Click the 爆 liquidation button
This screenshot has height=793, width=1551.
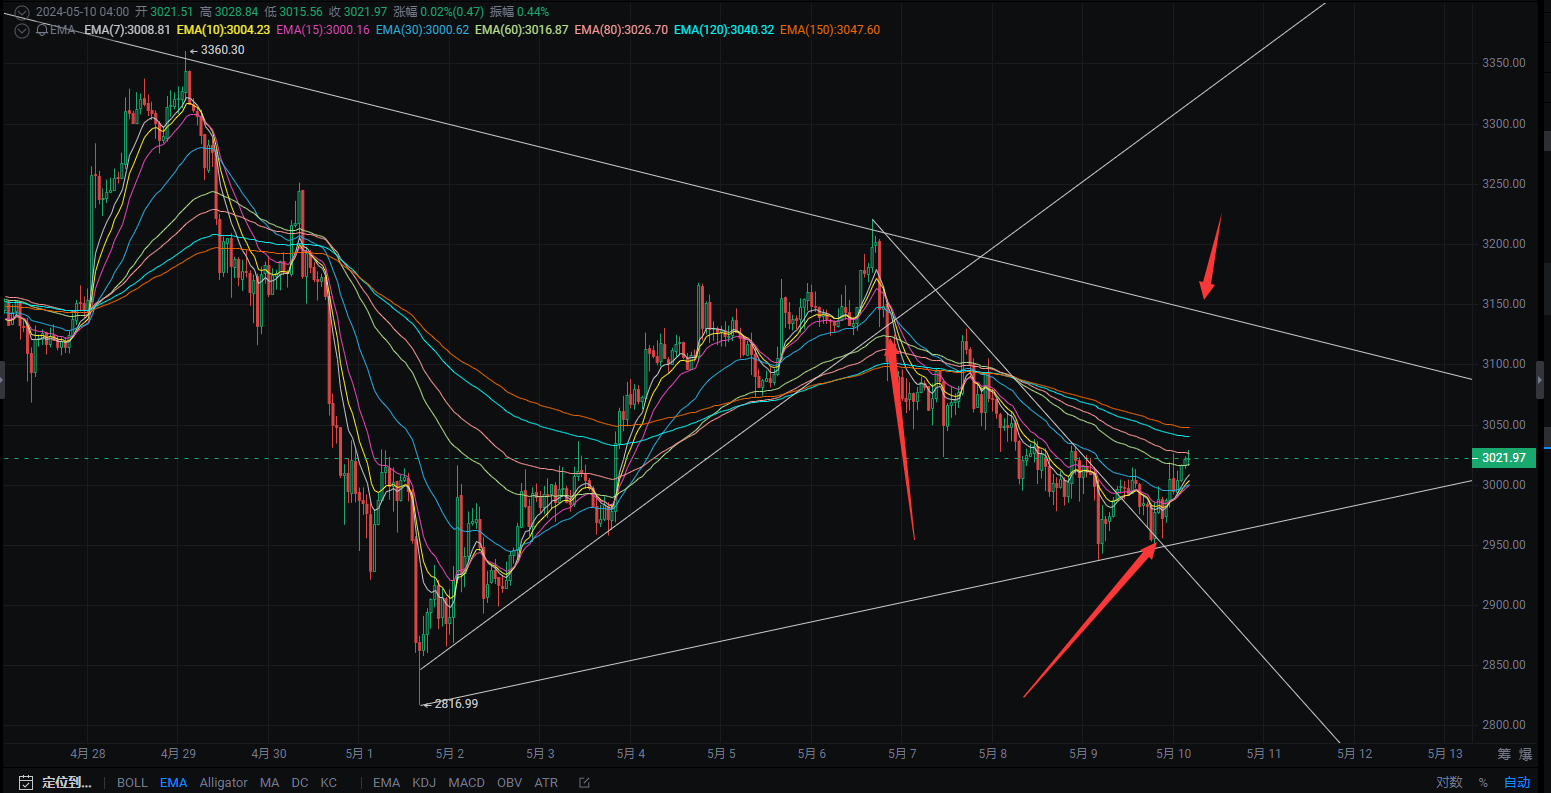1524,754
